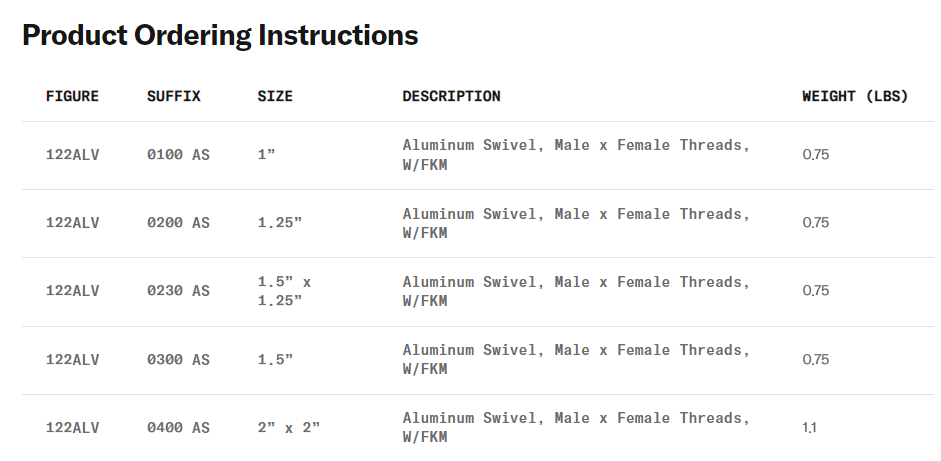Click the WEIGHT (LBS) column header

pyautogui.click(x=854, y=97)
